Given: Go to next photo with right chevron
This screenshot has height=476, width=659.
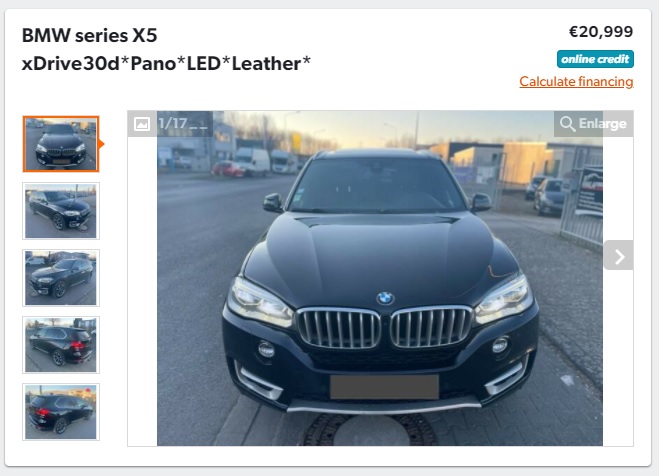Looking at the screenshot, I should [619, 255].
